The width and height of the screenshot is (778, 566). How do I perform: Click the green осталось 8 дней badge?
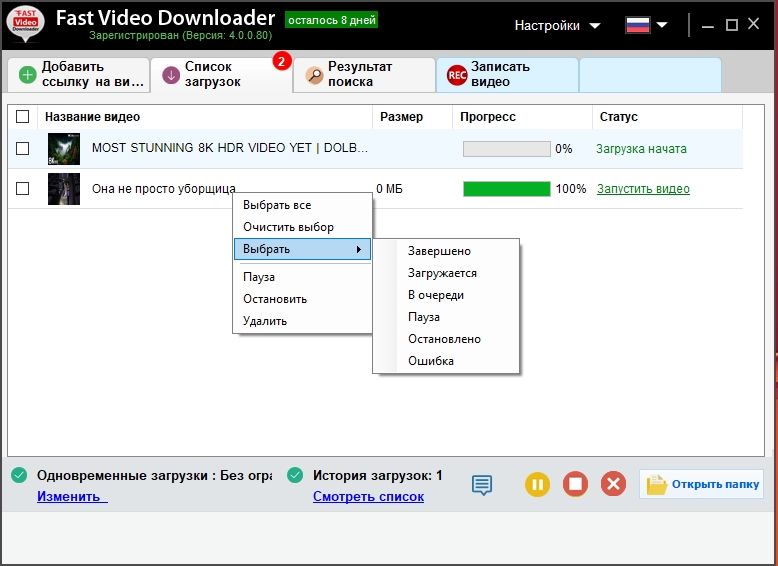(331, 20)
